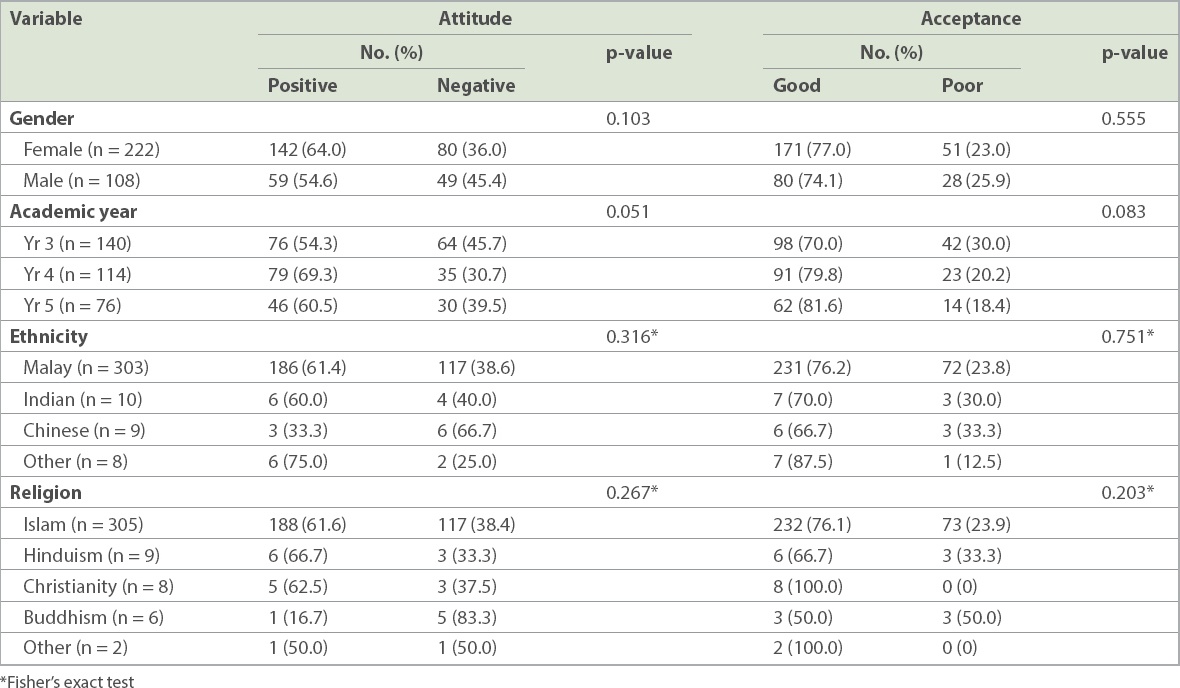Click the Academic year attitude p-value 0.051

pos(628,212)
